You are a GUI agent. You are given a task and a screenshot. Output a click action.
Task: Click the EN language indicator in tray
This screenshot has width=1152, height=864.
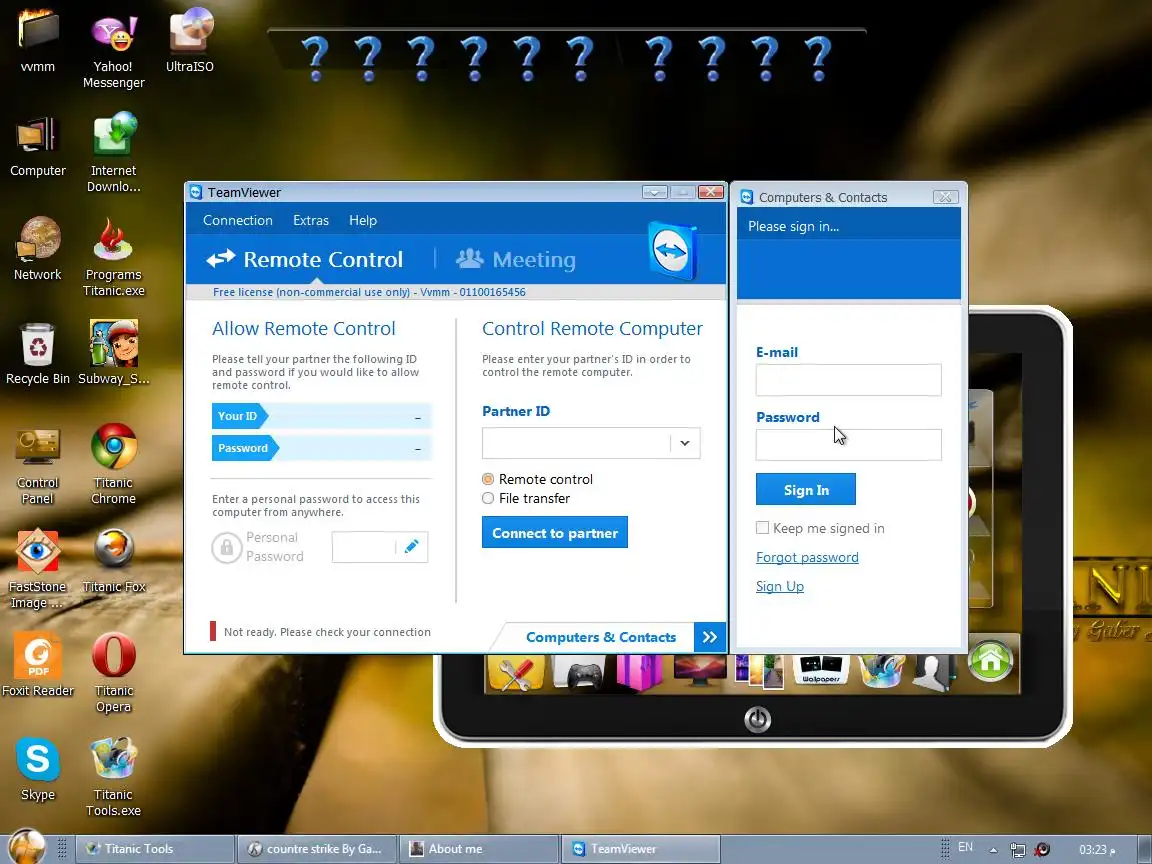pos(965,847)
